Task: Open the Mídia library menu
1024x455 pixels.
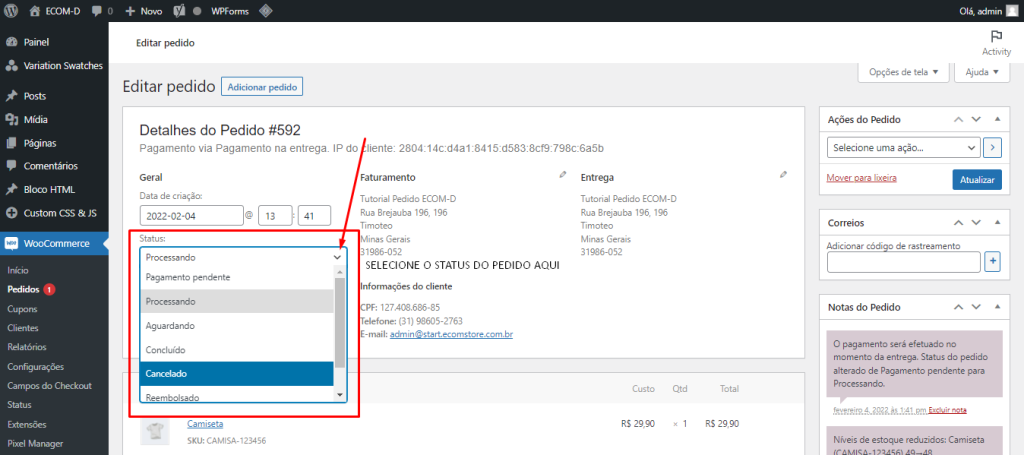Action: click(35, 119)
